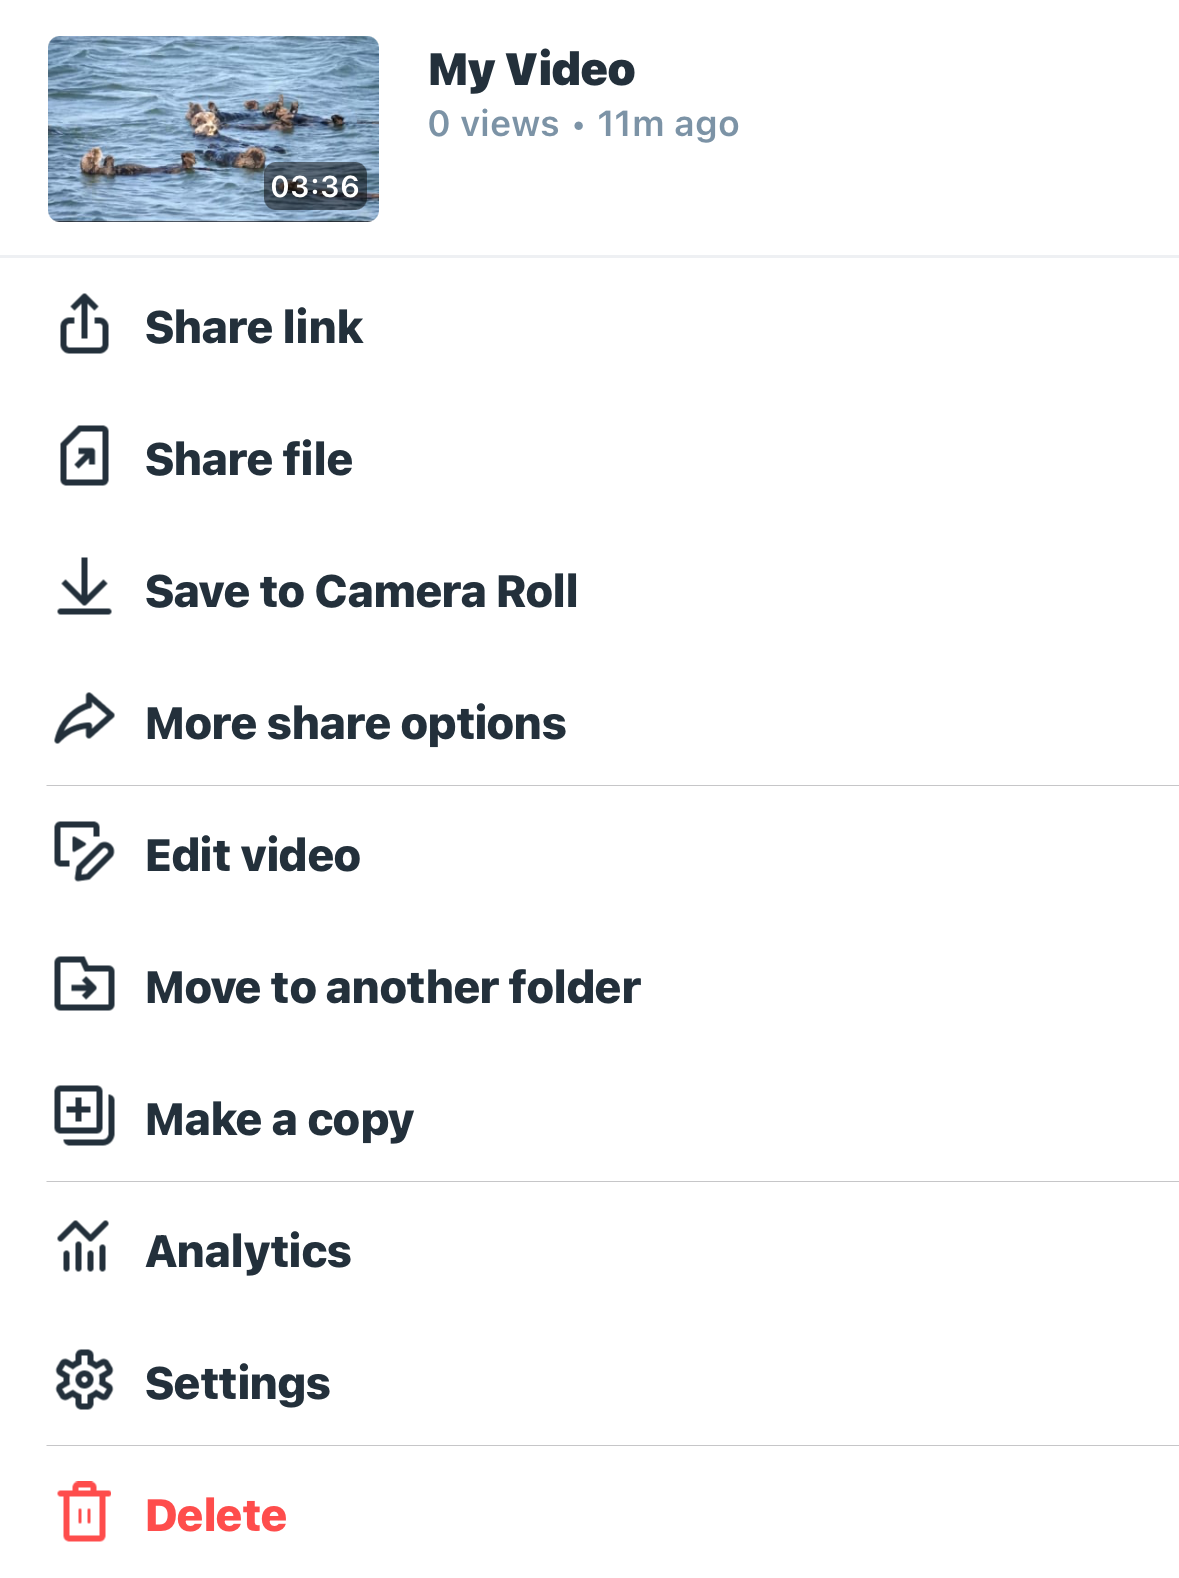
Task: Choose Edit video option
Action: tap(253, 855)
